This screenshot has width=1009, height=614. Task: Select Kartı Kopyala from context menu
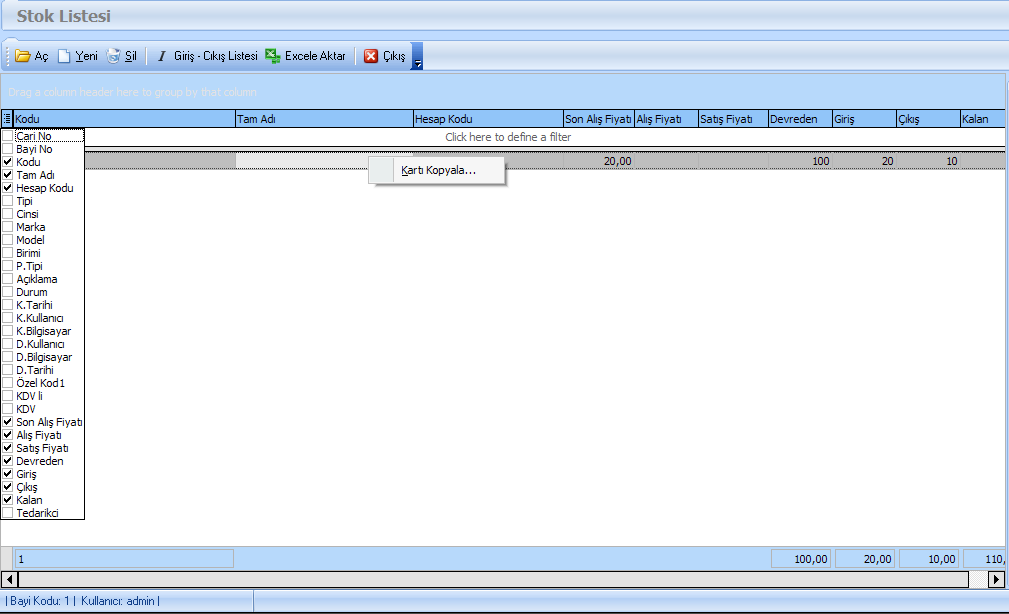(438, 170)
